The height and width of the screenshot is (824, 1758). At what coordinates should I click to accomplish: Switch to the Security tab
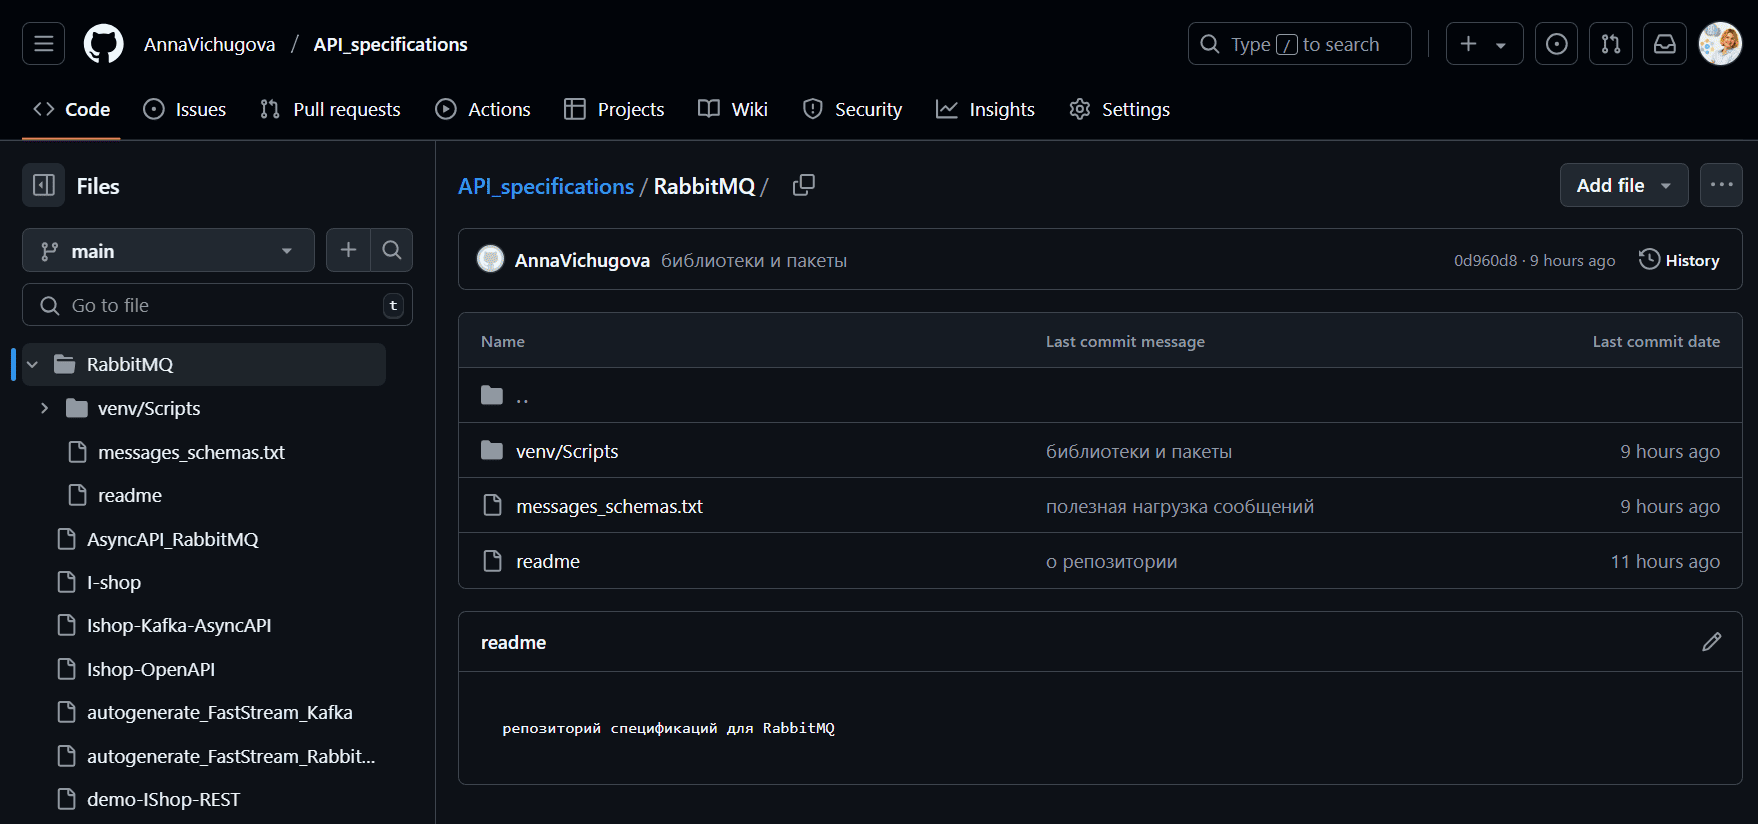853,109
